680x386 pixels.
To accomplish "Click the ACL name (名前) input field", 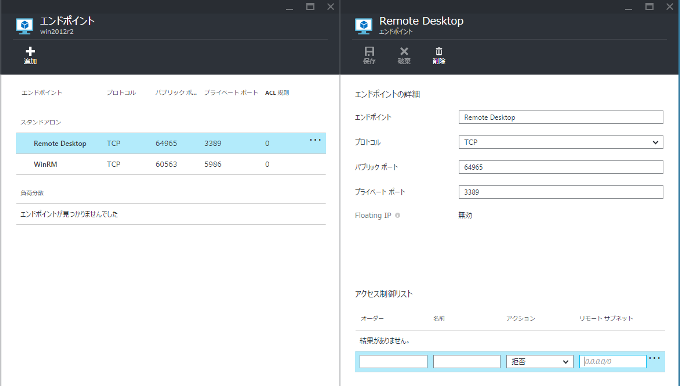I will [467, 362].
